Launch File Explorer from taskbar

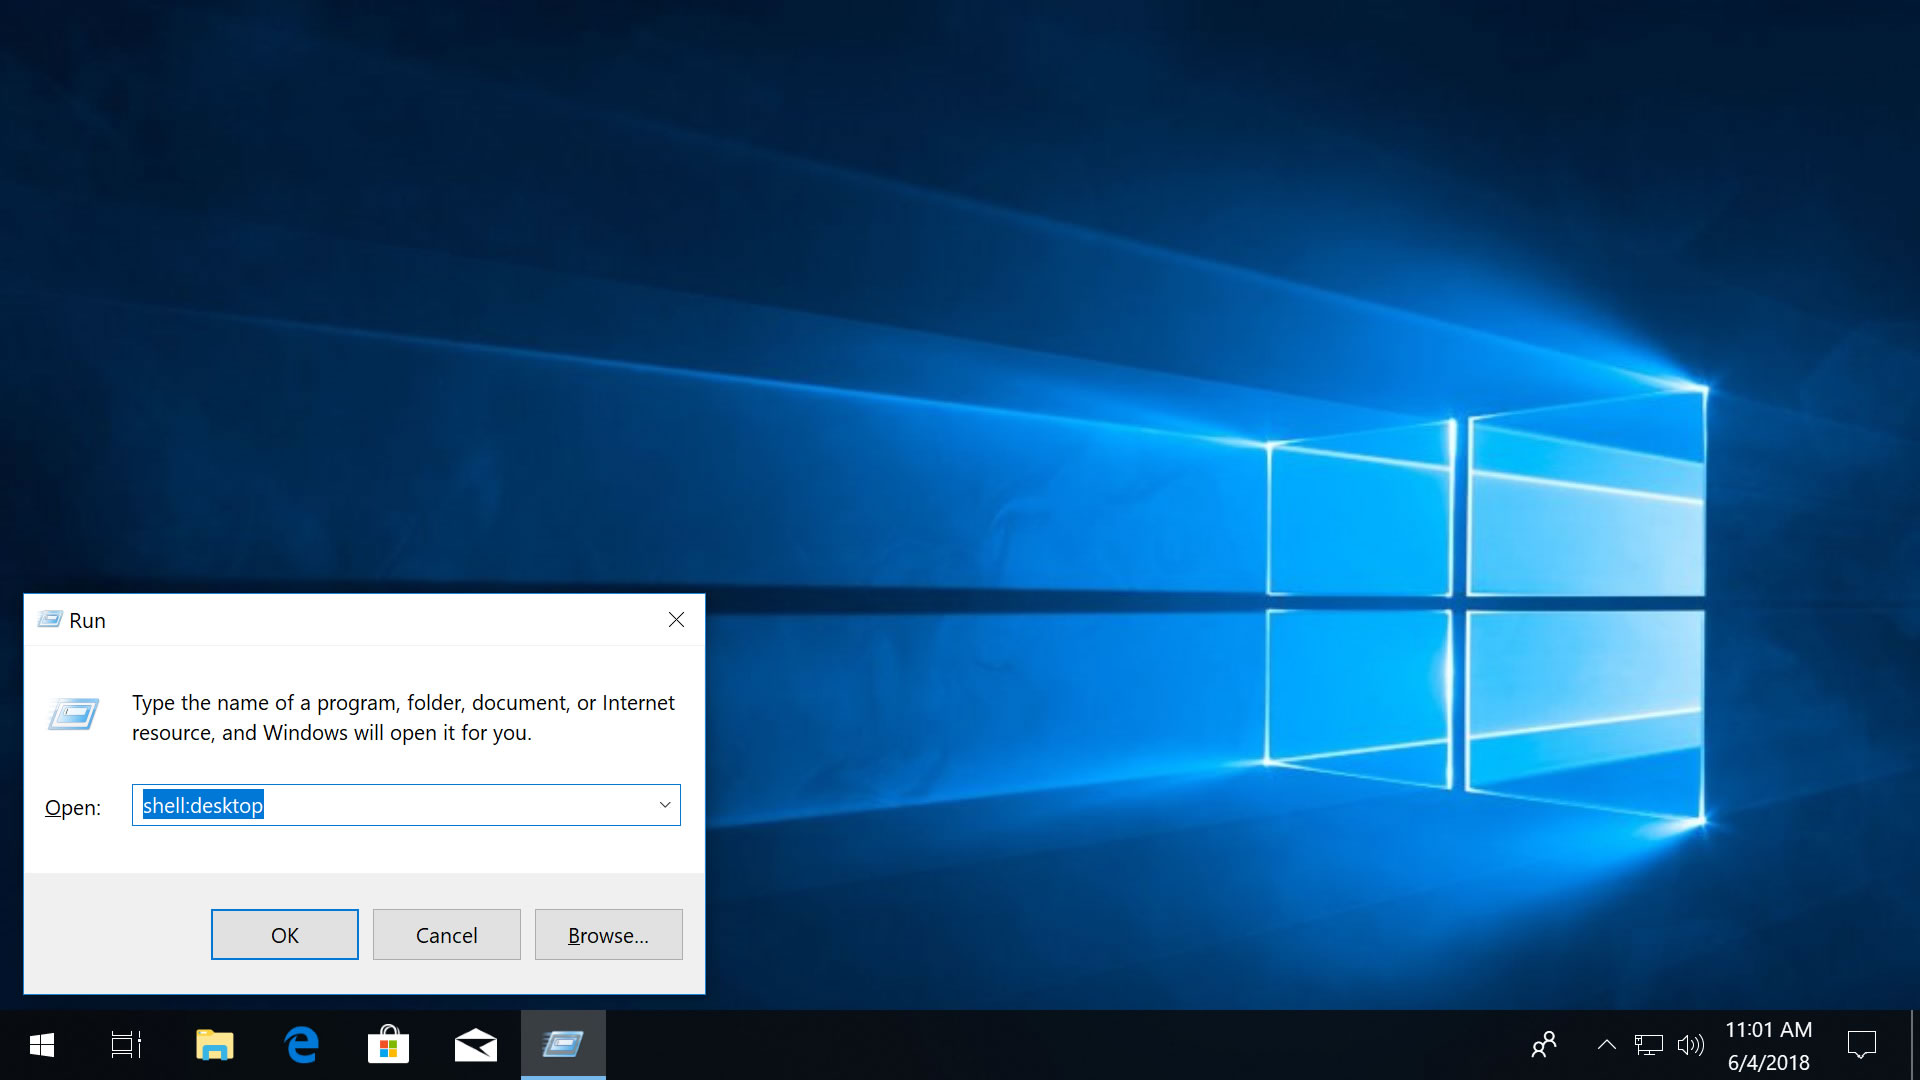point(214,1045)
